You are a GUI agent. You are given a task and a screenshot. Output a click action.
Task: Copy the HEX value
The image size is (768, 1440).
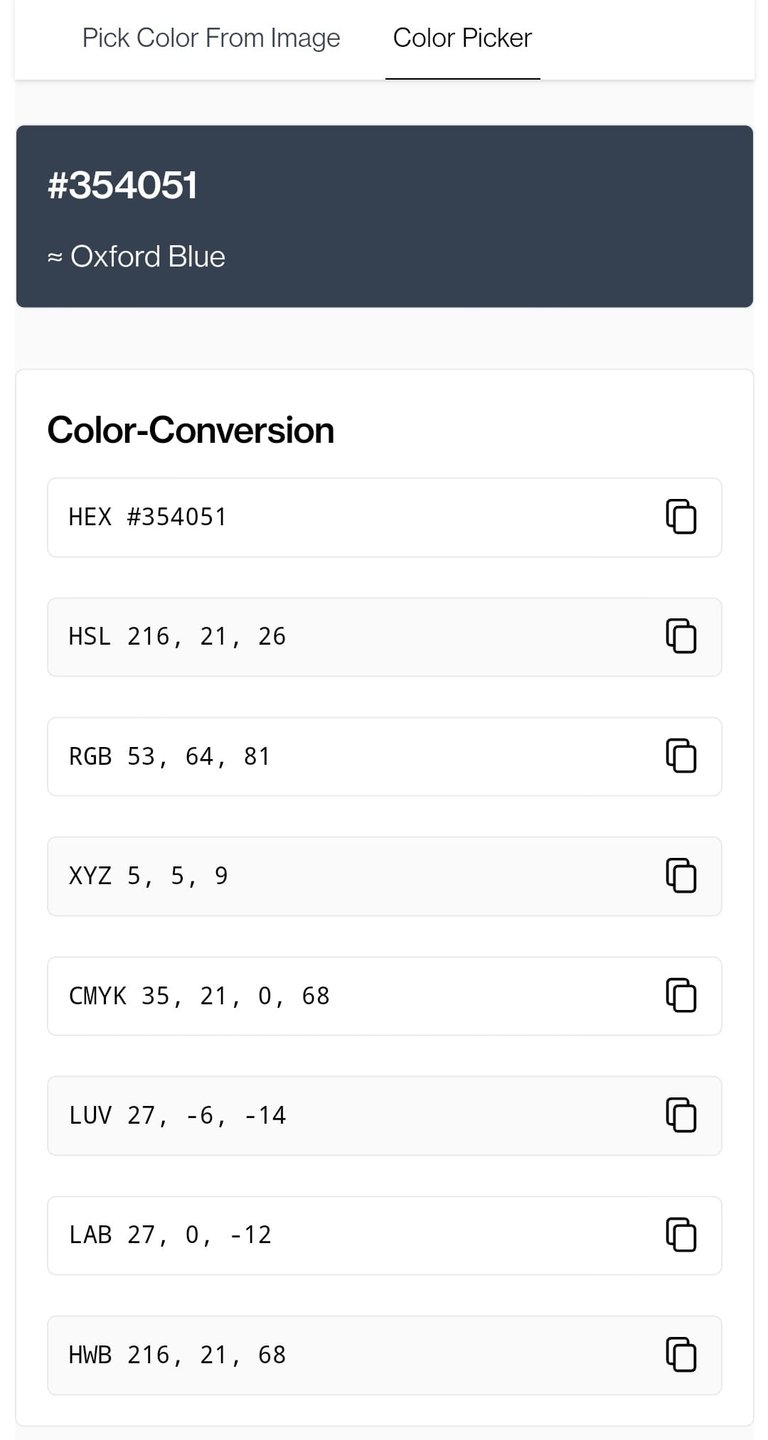(x=681, y=517)
